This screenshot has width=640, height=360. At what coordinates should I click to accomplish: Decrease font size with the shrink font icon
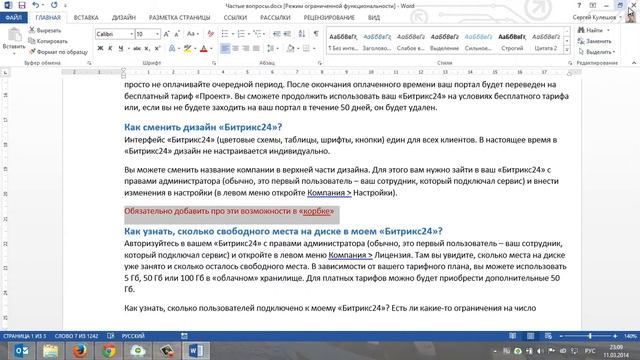(x=177, y=34)
